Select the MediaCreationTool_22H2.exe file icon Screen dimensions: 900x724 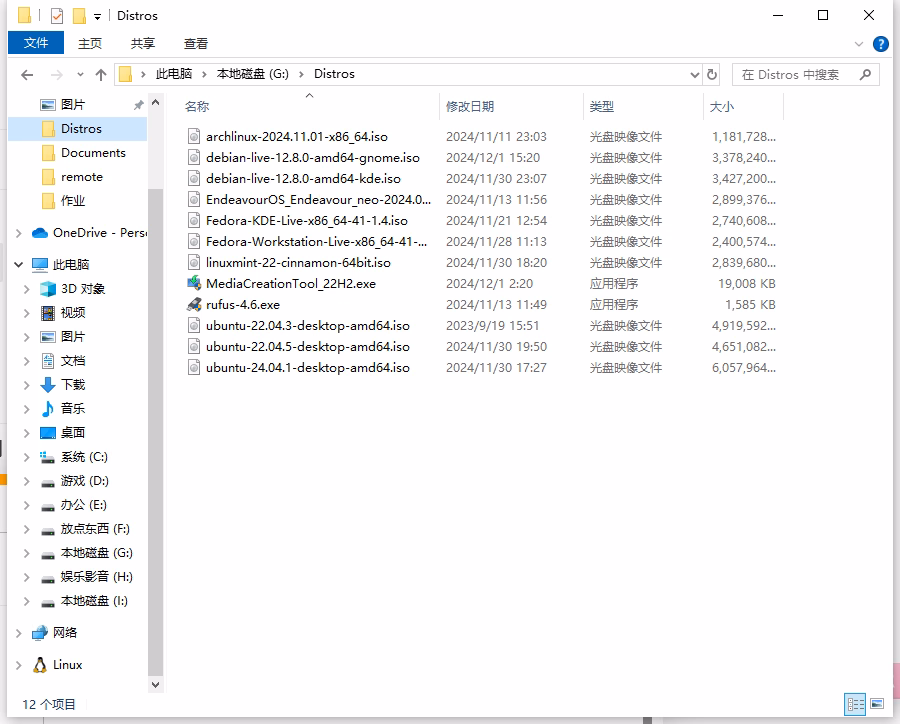194,283
